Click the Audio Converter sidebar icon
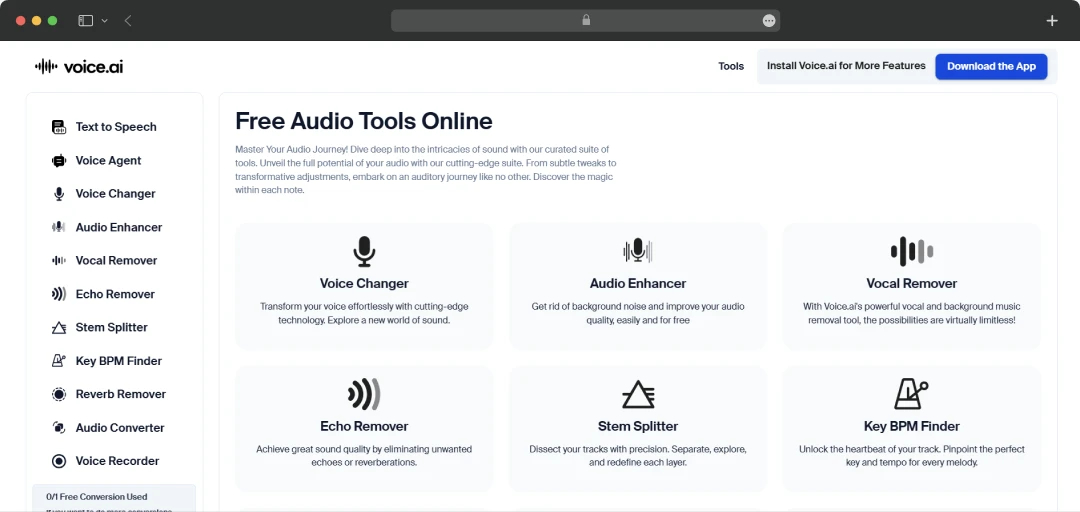This screenshot has width=1080, height=512. point(59,428)
